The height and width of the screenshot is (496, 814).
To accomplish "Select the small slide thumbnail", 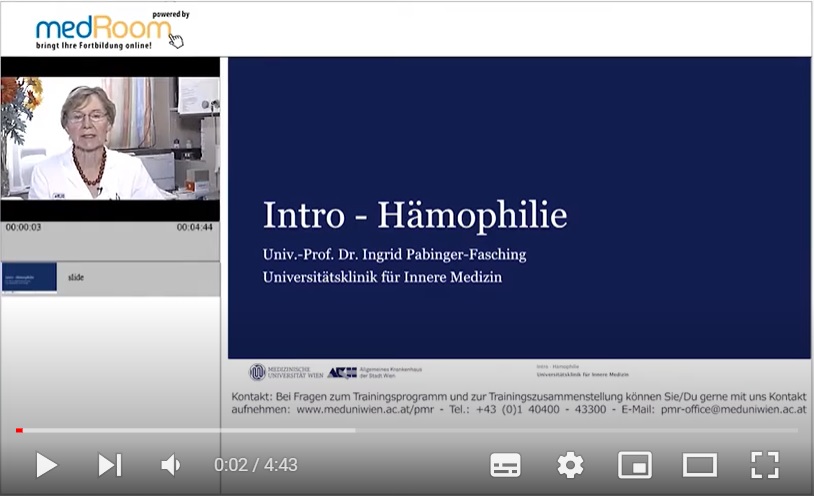I will (29, 277).
